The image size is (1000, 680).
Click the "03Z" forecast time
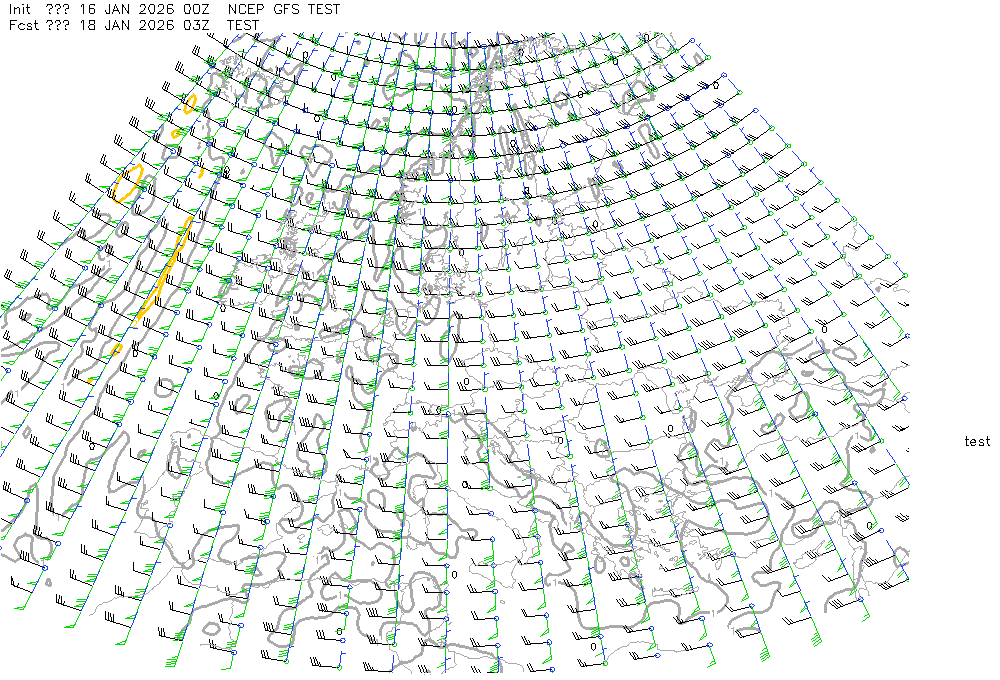[x=196, y=25]
